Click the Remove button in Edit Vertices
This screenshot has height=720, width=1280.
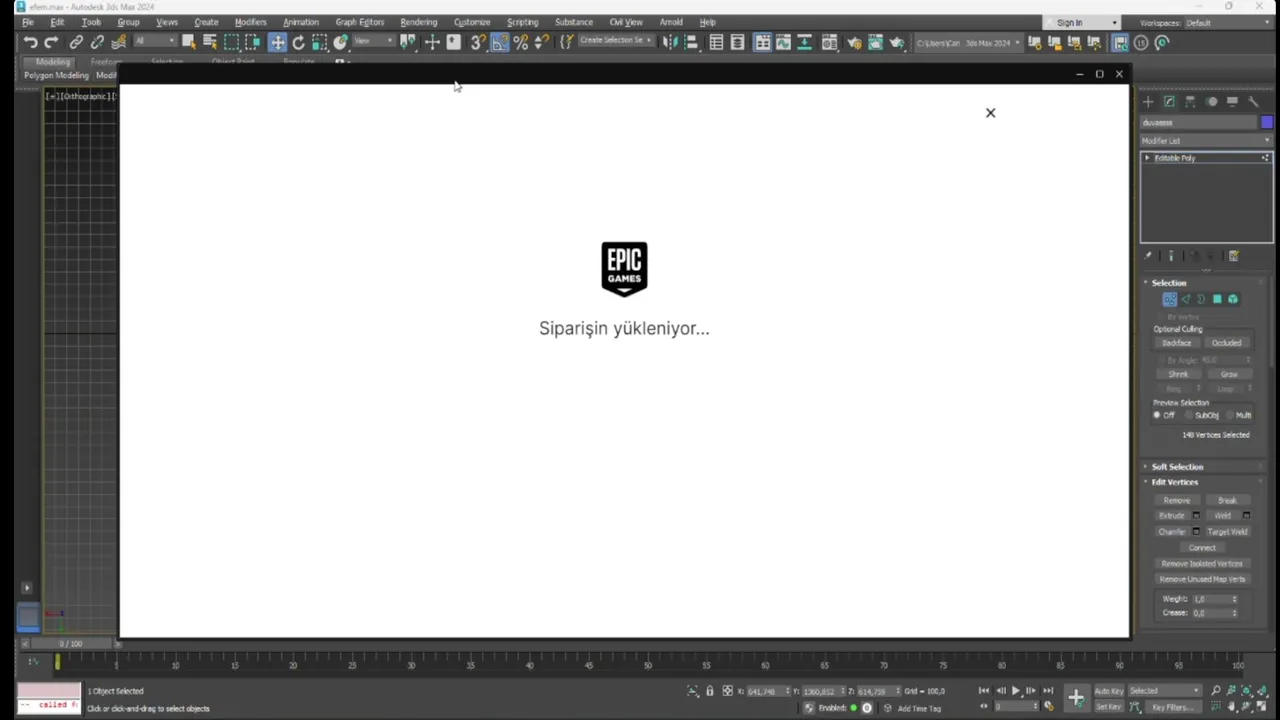click(x=1177, y=500)
